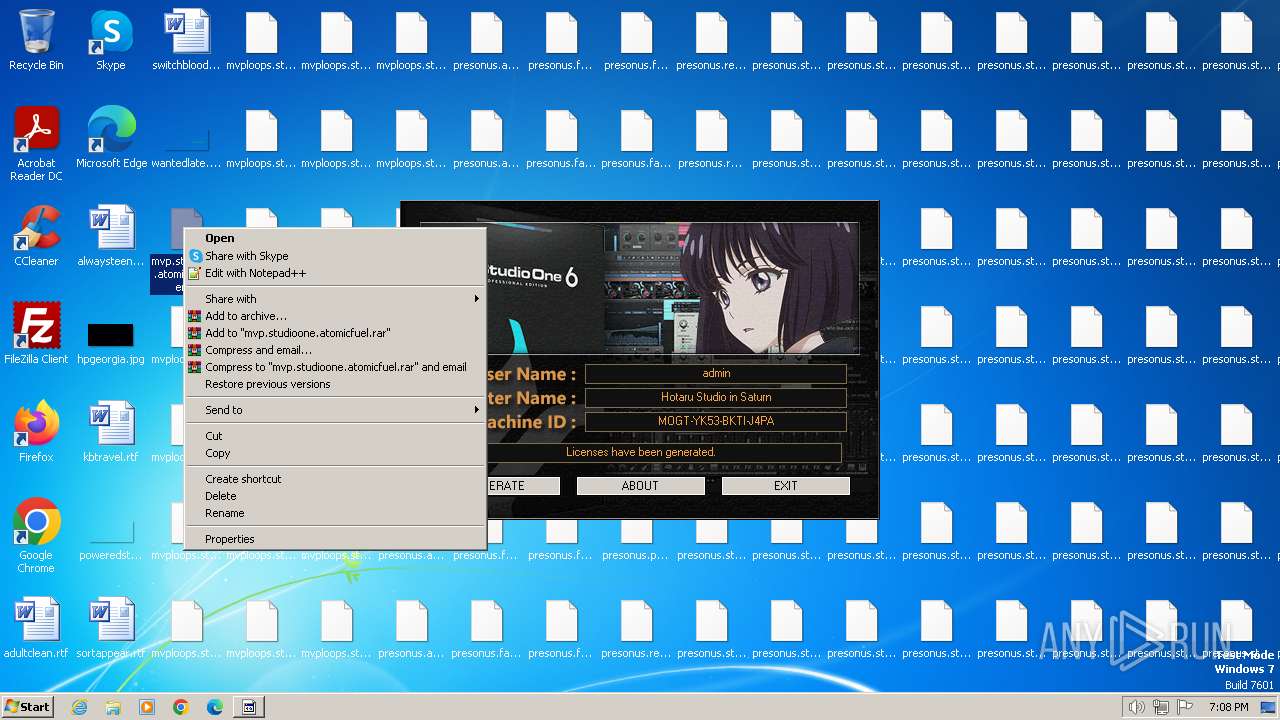Select the Skype desktop shortcut
Viewport: 1280px width, 720px height.
(x=111, y=40)
